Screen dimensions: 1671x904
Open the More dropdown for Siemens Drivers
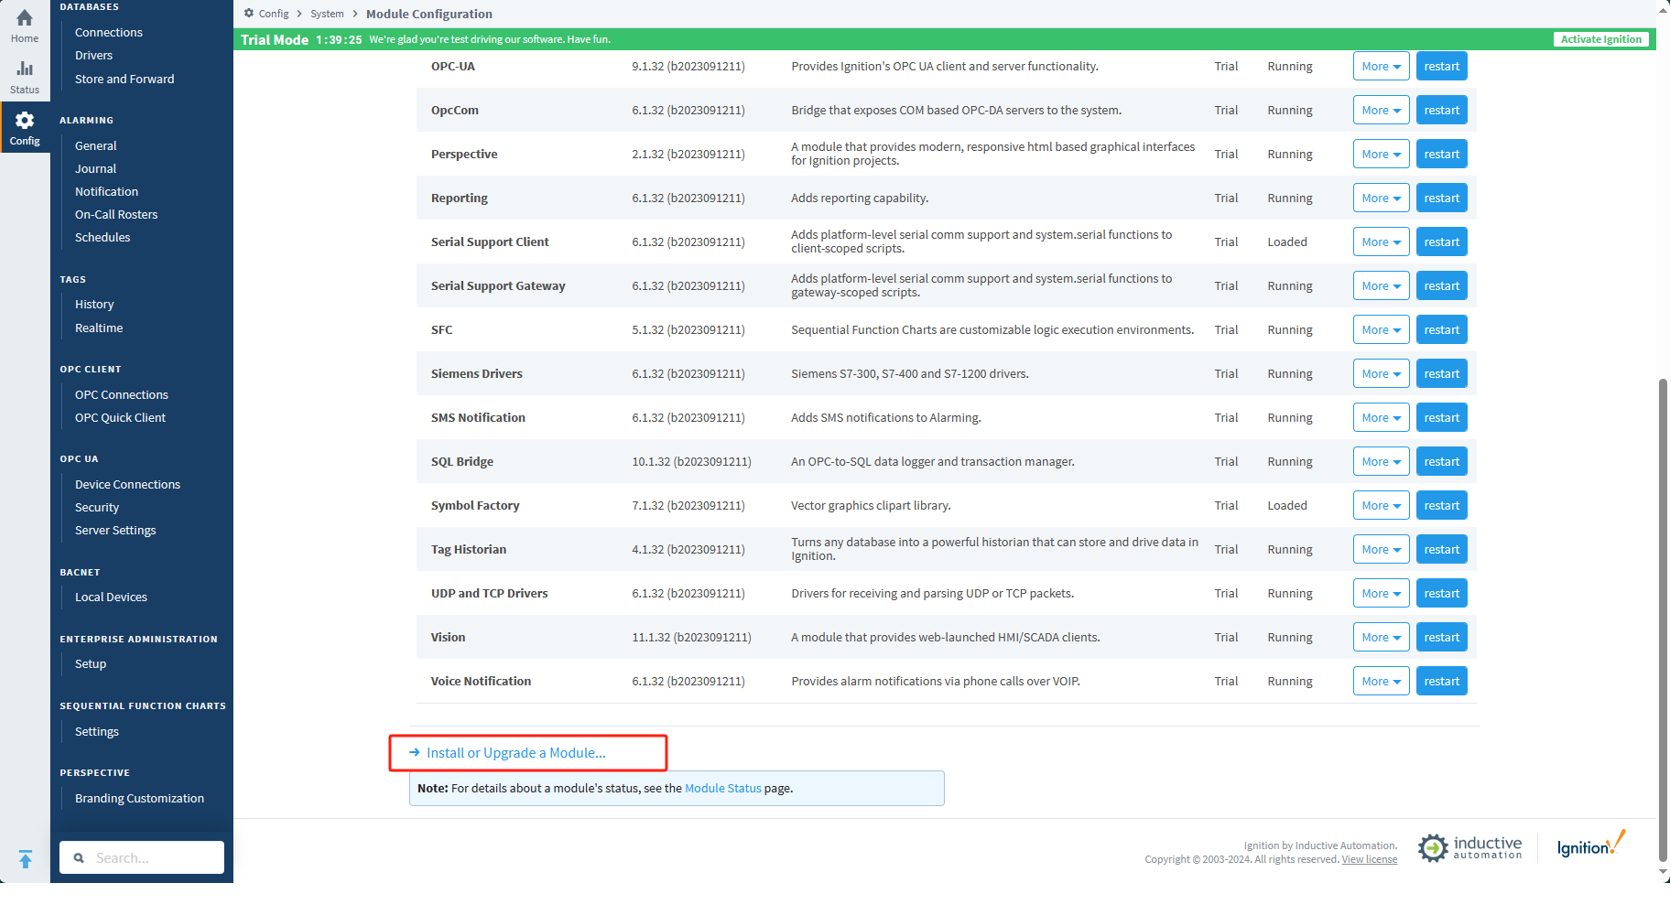tap(1380, 374)
